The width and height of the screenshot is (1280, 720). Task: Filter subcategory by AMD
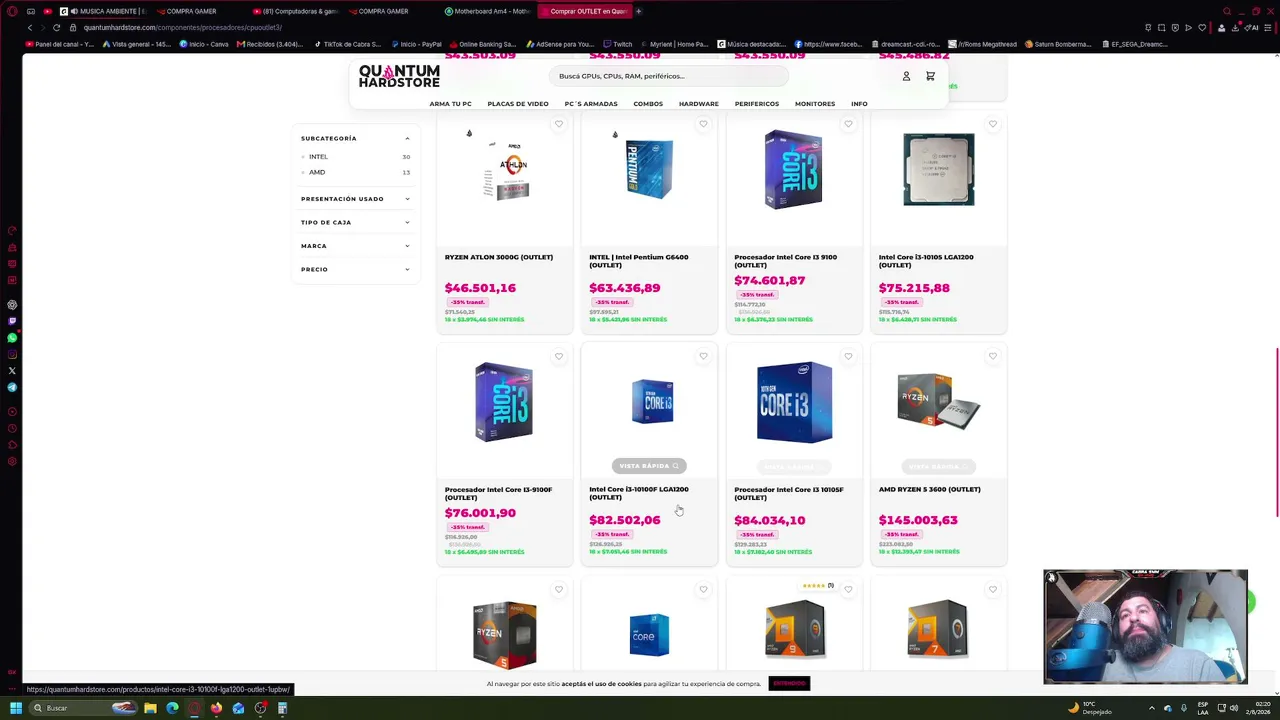coord(316,172)
